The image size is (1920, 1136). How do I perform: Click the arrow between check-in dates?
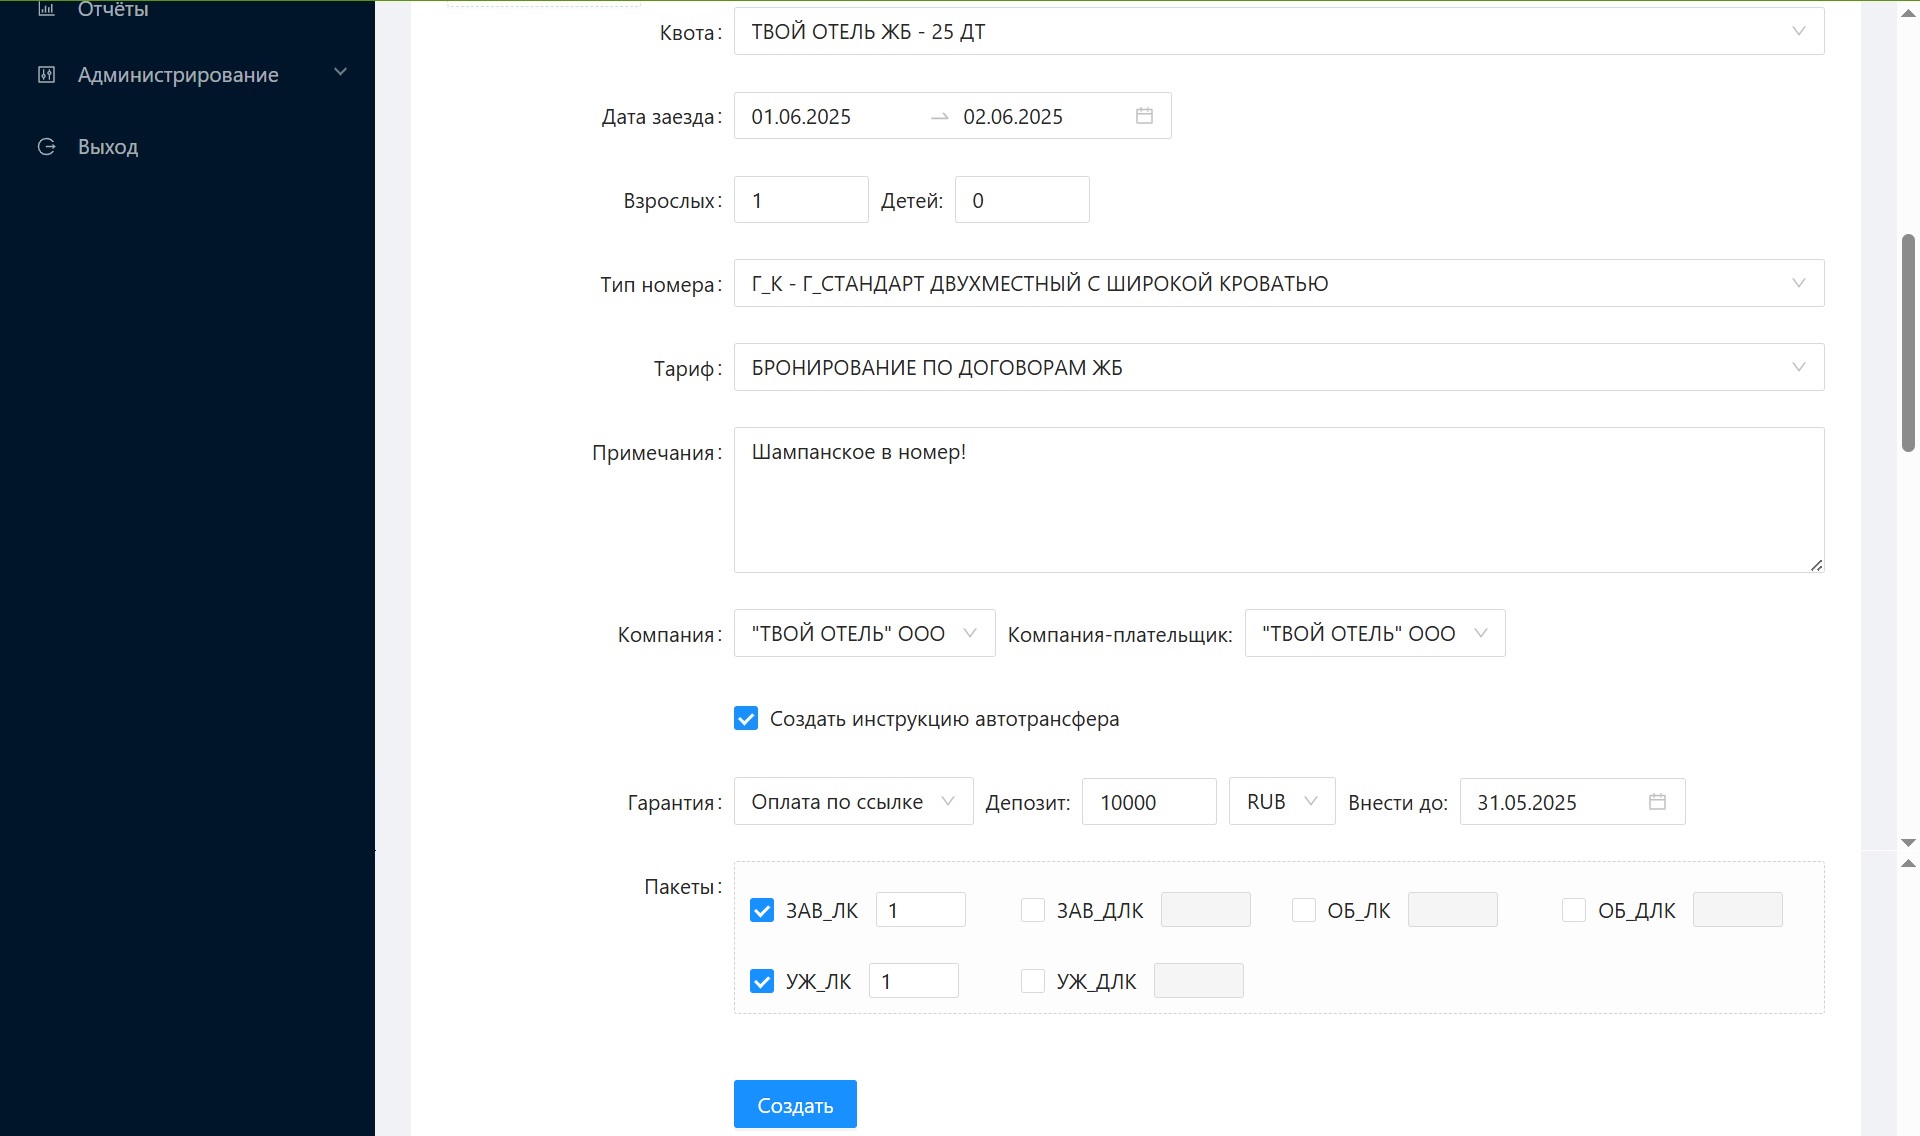[x=939, y=117]
